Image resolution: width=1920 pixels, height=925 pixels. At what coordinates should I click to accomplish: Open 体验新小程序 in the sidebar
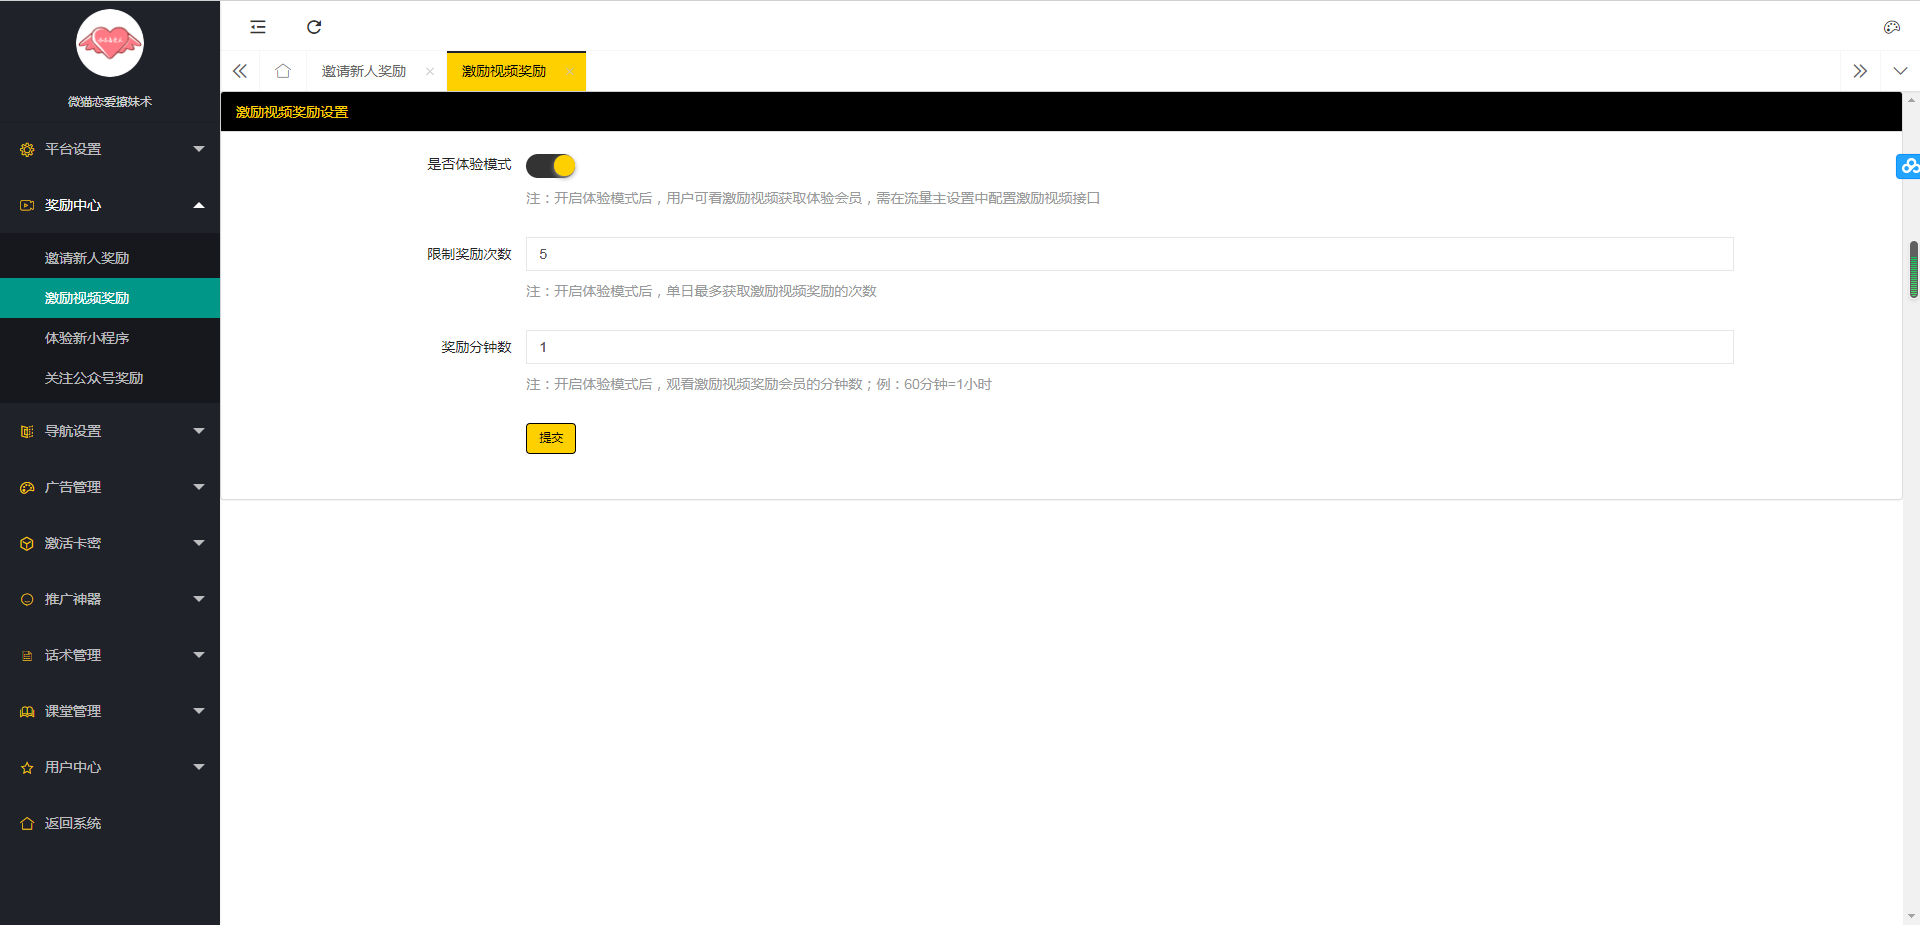tap(110, 338)
